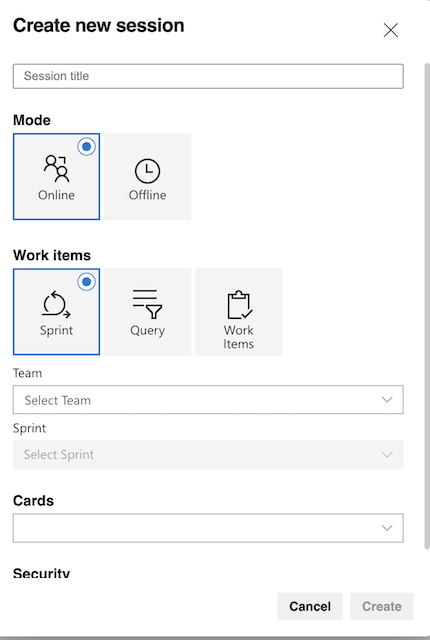Click the Create button
Screen dimensions: 430x640
click(x=382, y=606)
